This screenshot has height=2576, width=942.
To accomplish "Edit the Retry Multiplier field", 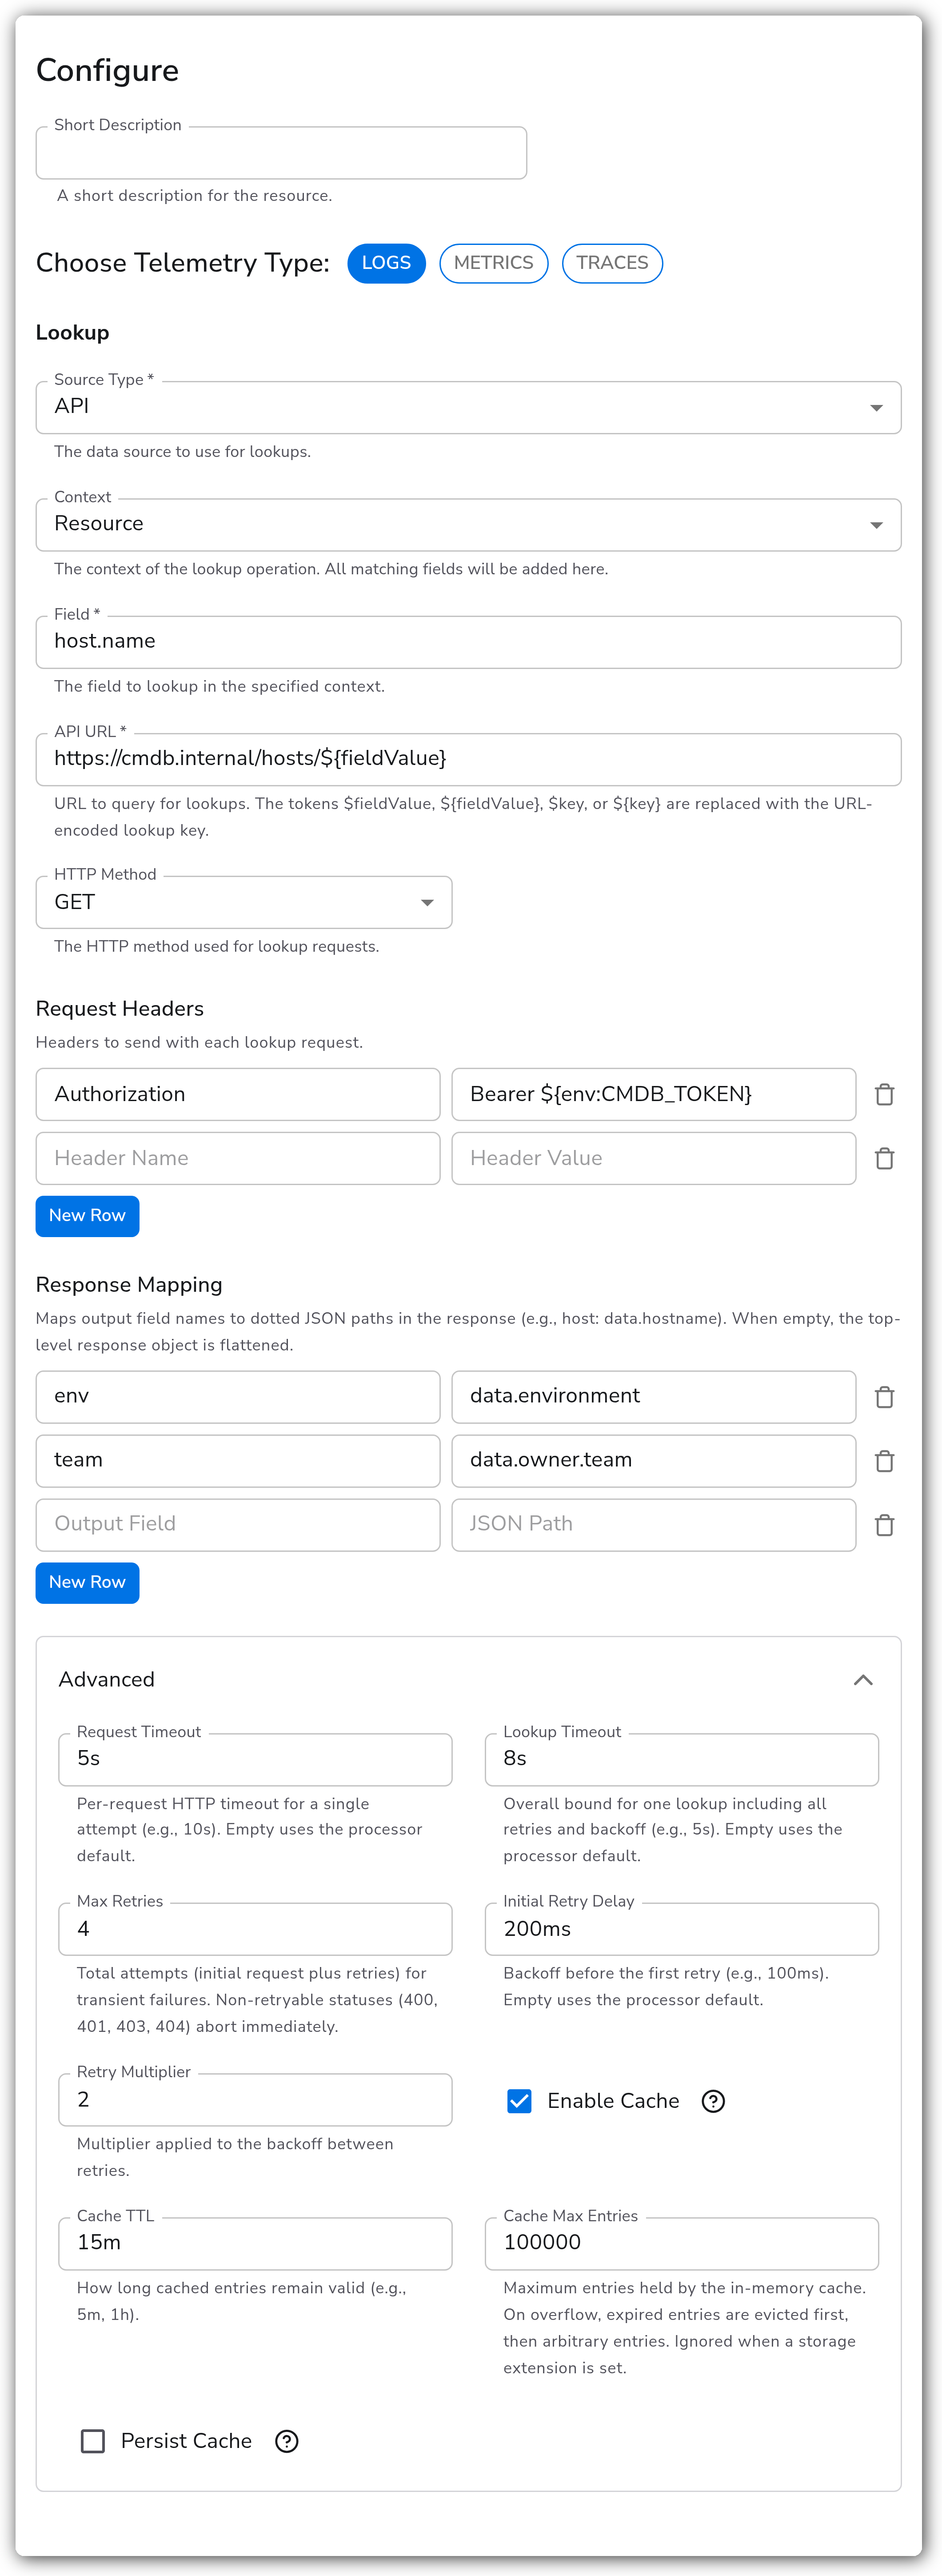I will click(x=255, y=2100).
